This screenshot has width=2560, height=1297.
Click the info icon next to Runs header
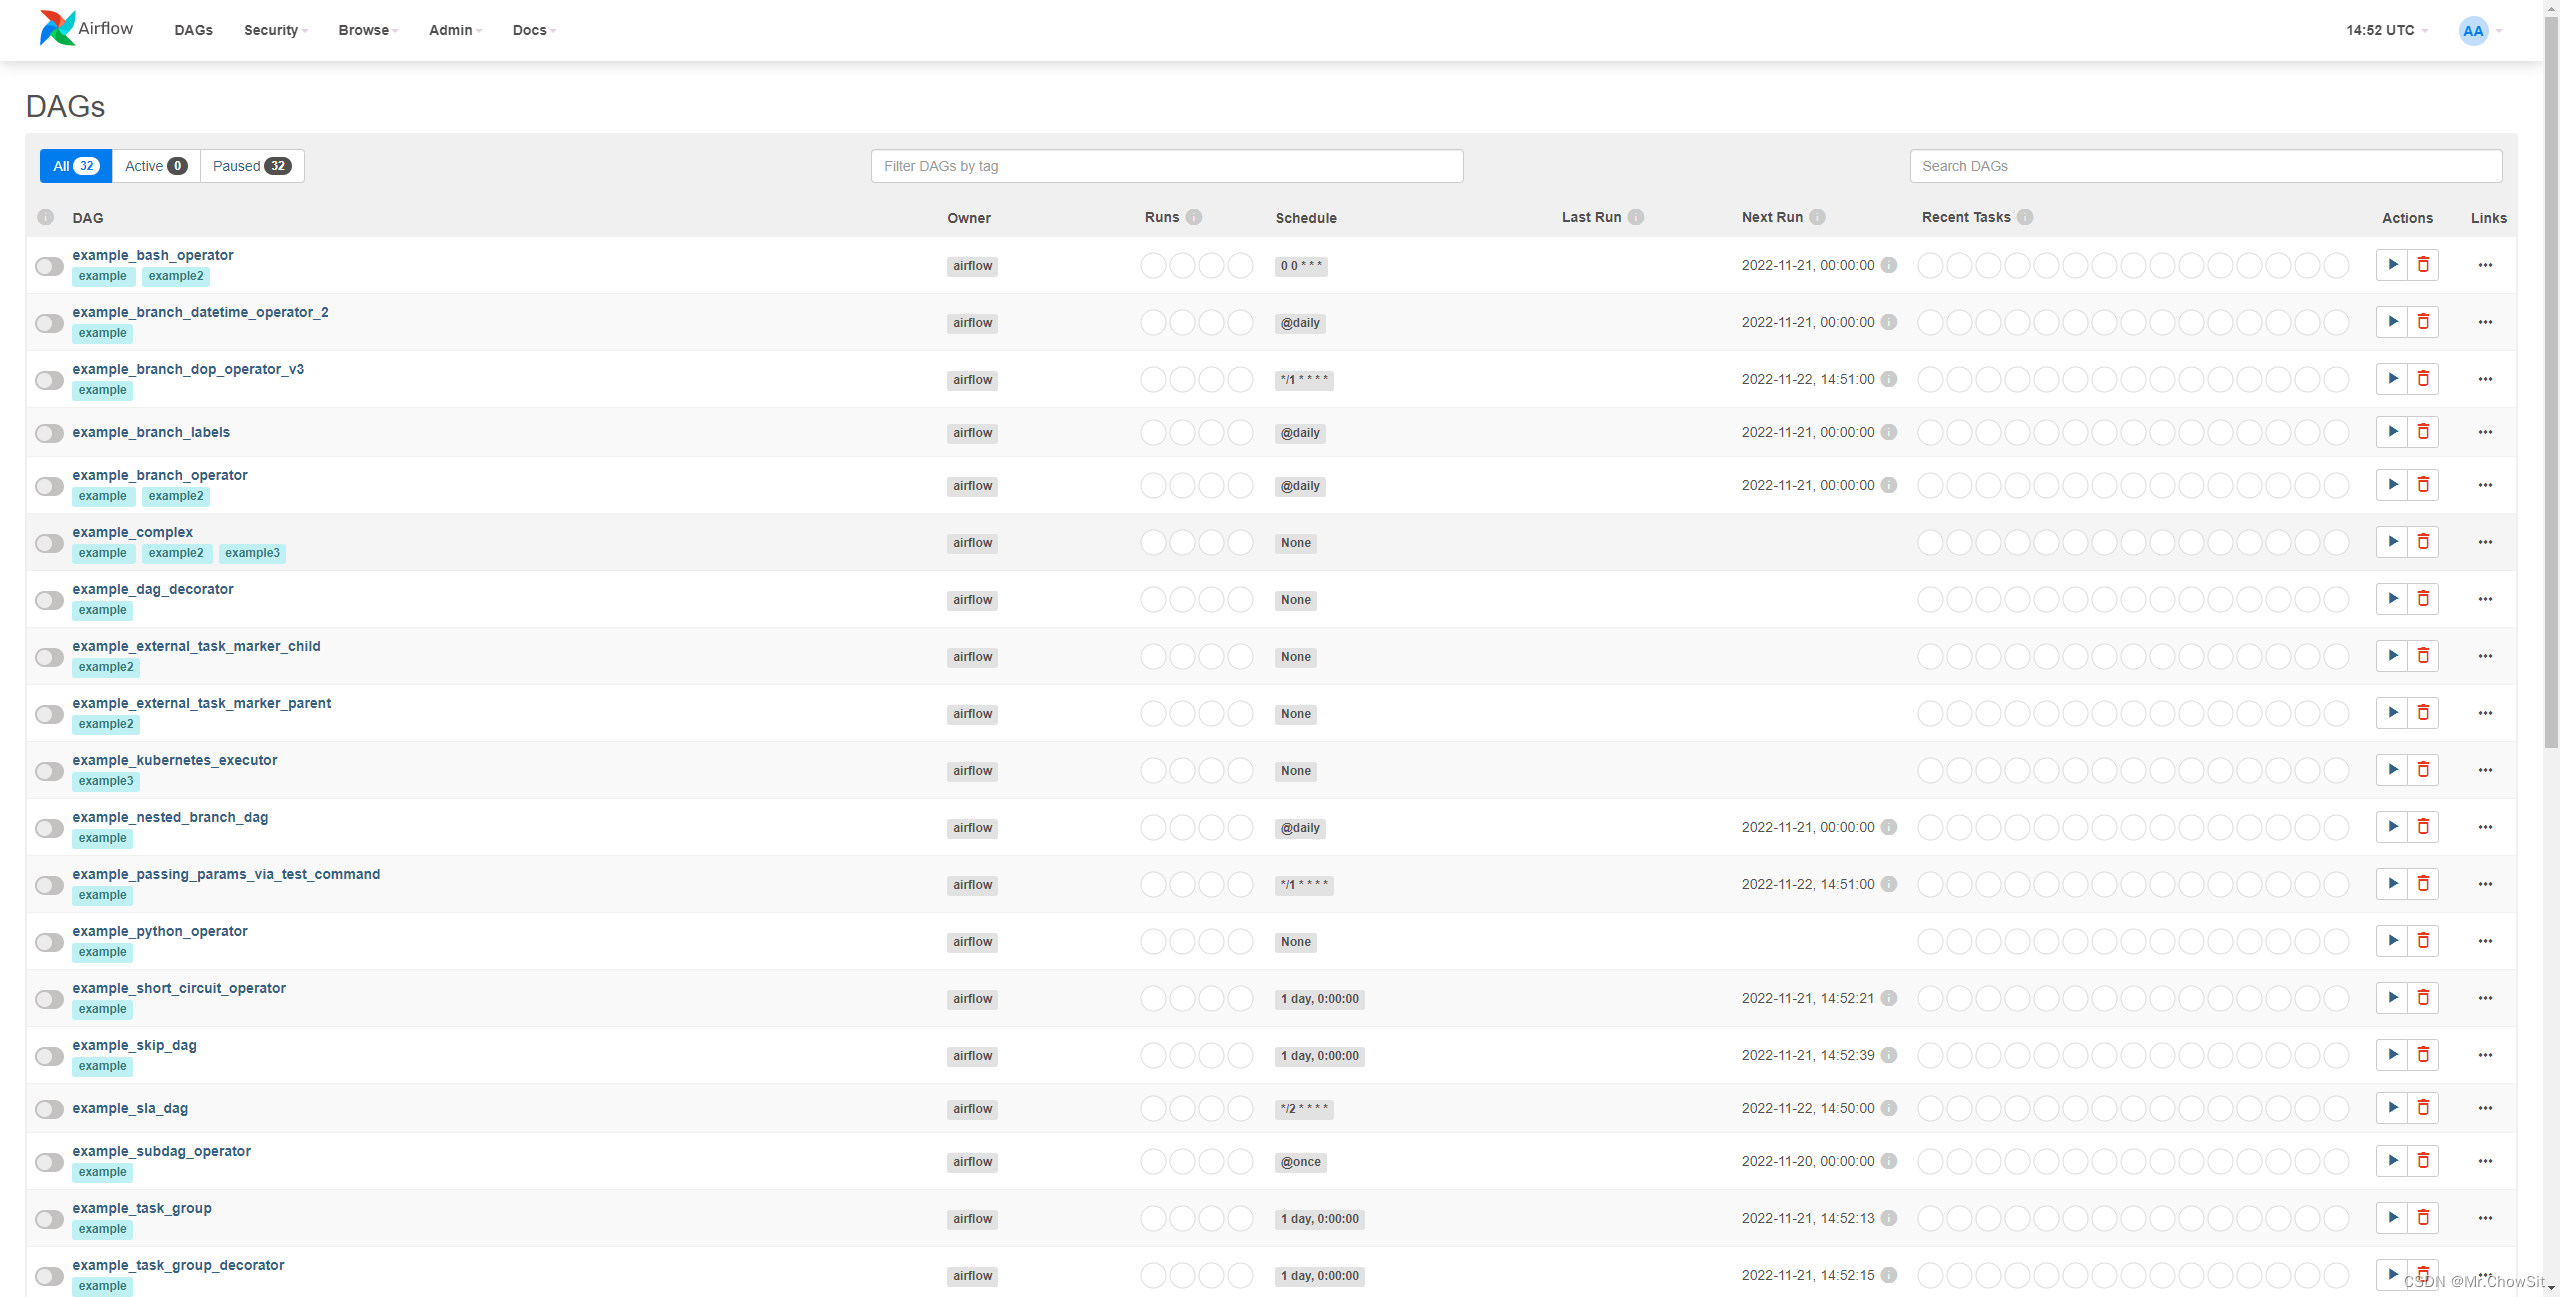(x=1194, y=217)
